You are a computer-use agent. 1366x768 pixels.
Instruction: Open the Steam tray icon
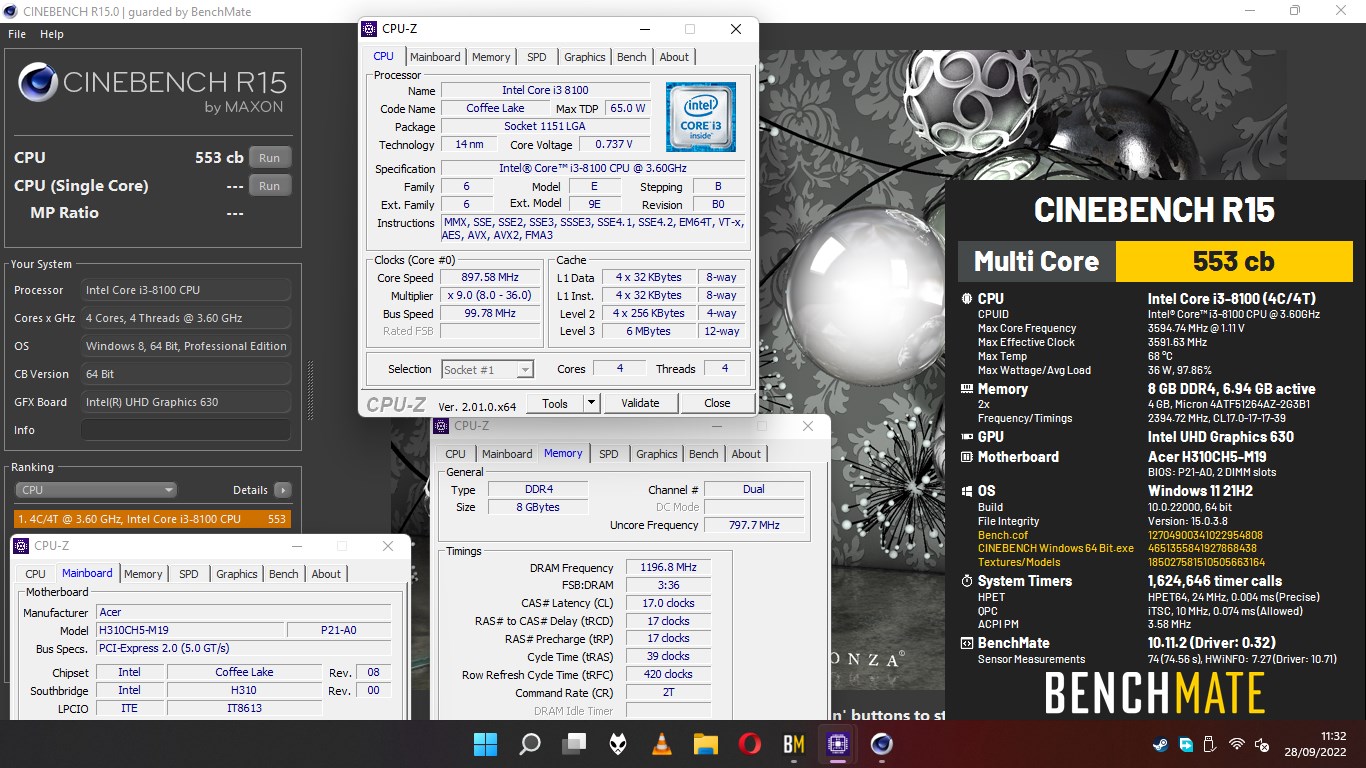1160,745
